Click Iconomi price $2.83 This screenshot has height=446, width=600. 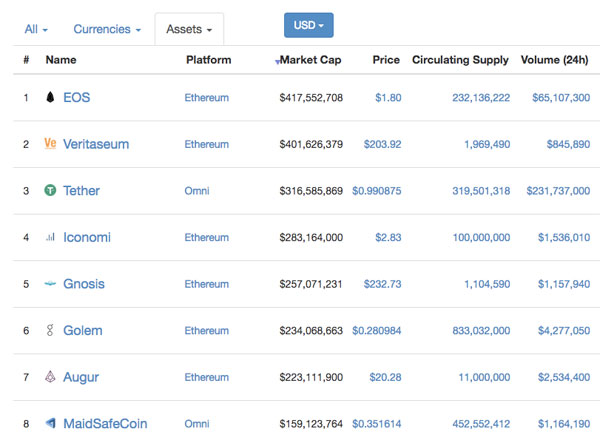click(388, 237)
